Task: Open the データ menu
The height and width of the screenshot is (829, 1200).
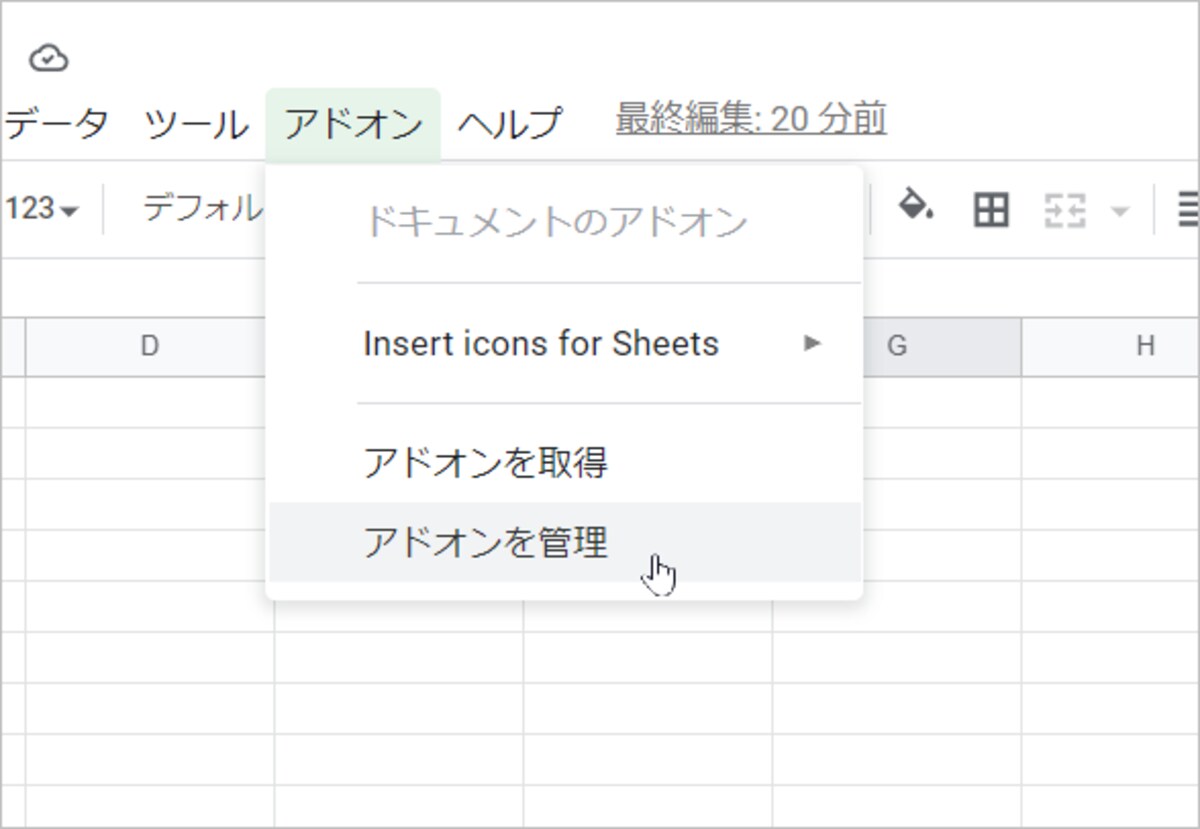Action: (x=54, y=124)
